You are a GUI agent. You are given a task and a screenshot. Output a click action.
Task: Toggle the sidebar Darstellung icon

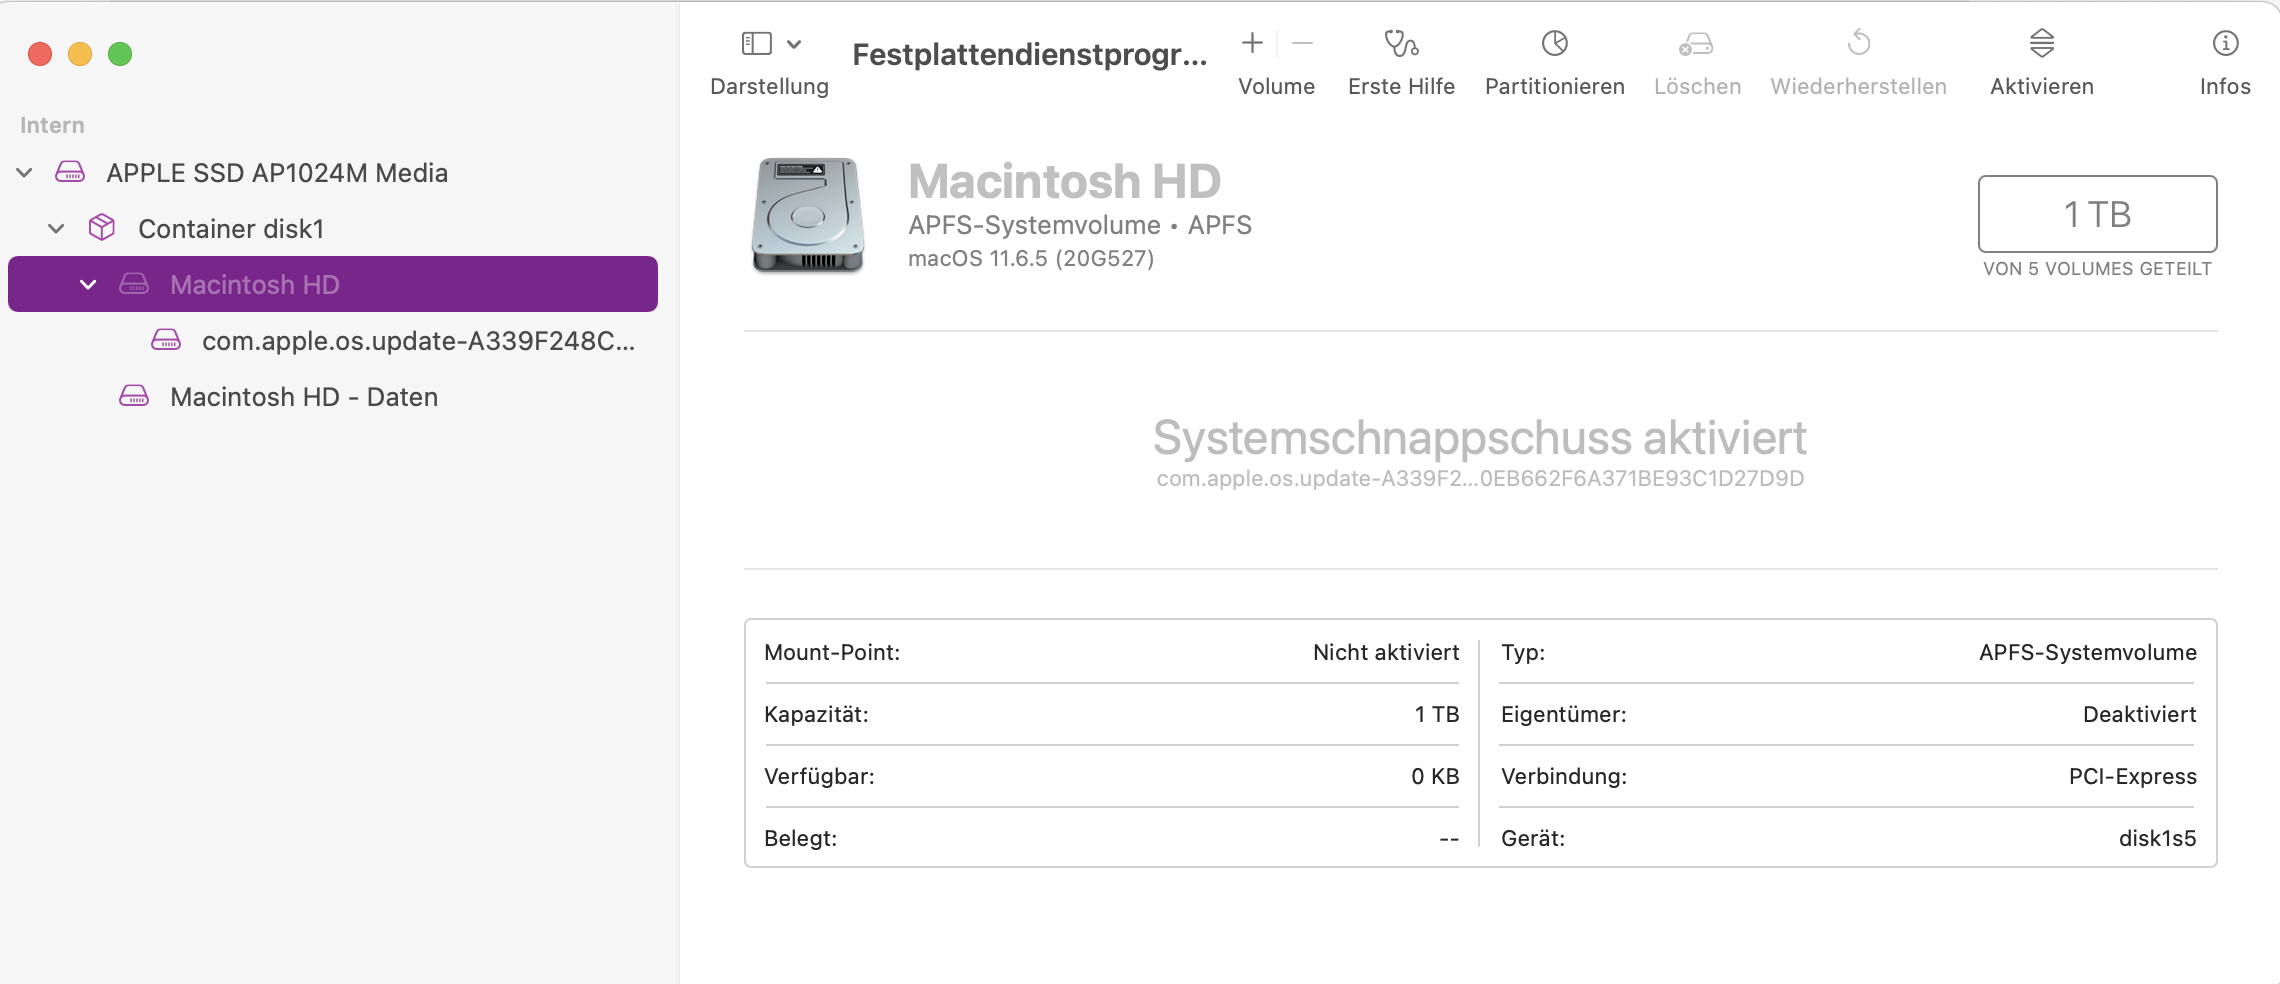756,44
